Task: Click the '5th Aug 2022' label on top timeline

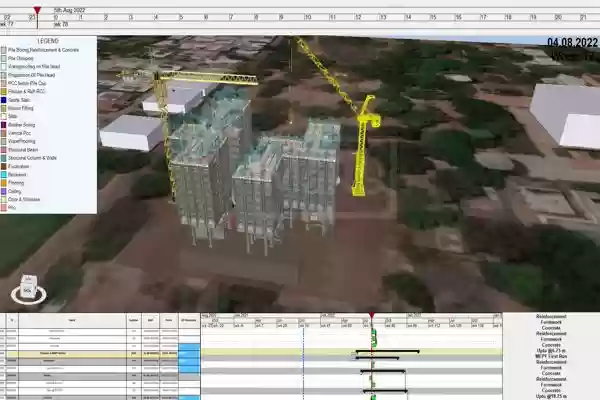Action: tap(69, 10)
